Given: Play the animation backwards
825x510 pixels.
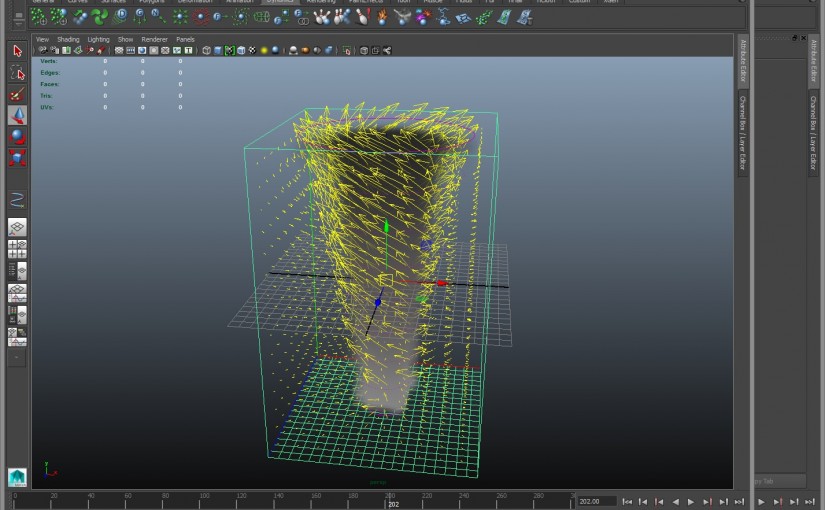Looking at the screenshot, I should [x=676, y=502].
